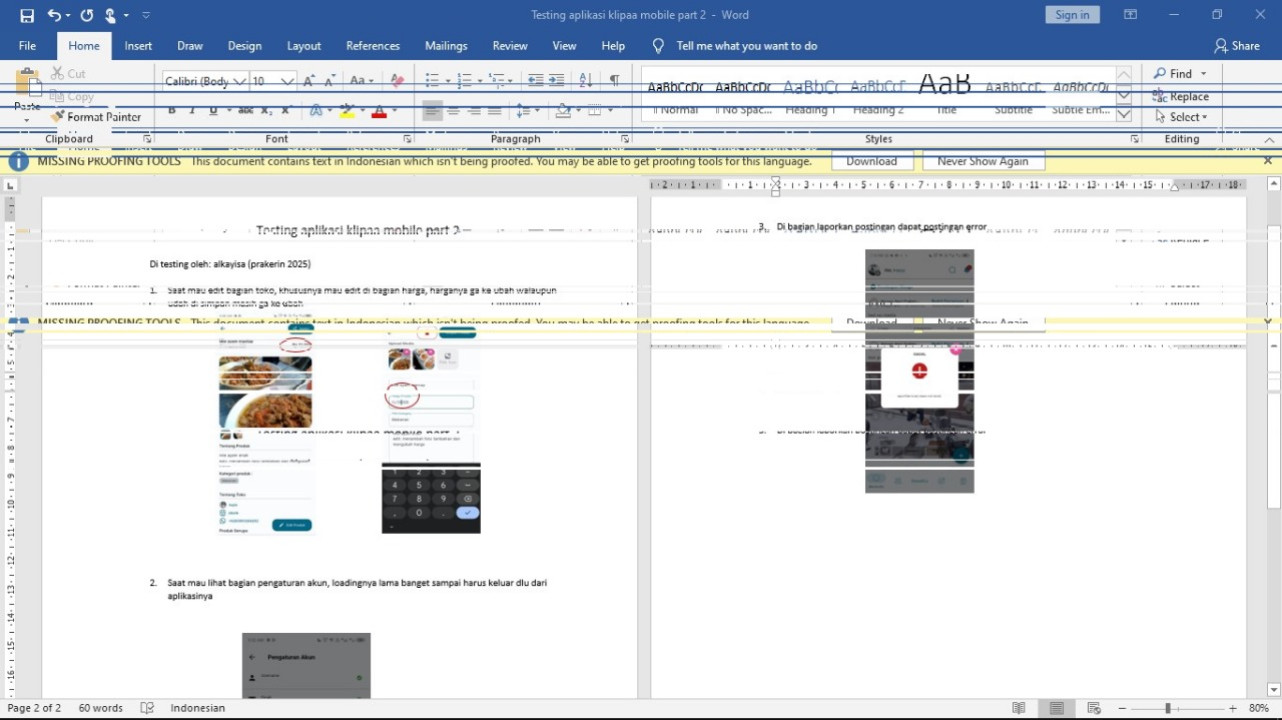The height and width of the screenshot is (720, 1282).
Task: Click the Increase Indent icon
Action: [x=557, y=80]
